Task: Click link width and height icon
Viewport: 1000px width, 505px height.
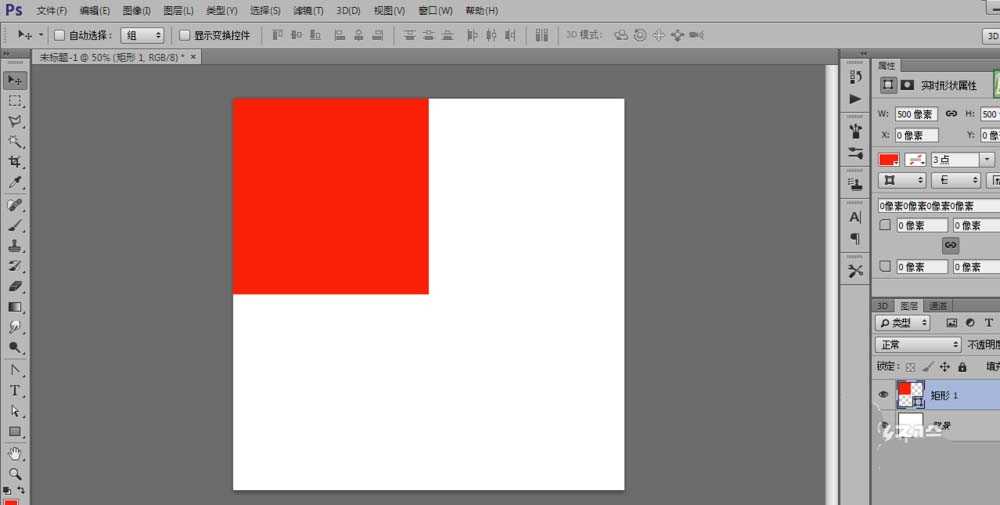Action: pos(951,114)
